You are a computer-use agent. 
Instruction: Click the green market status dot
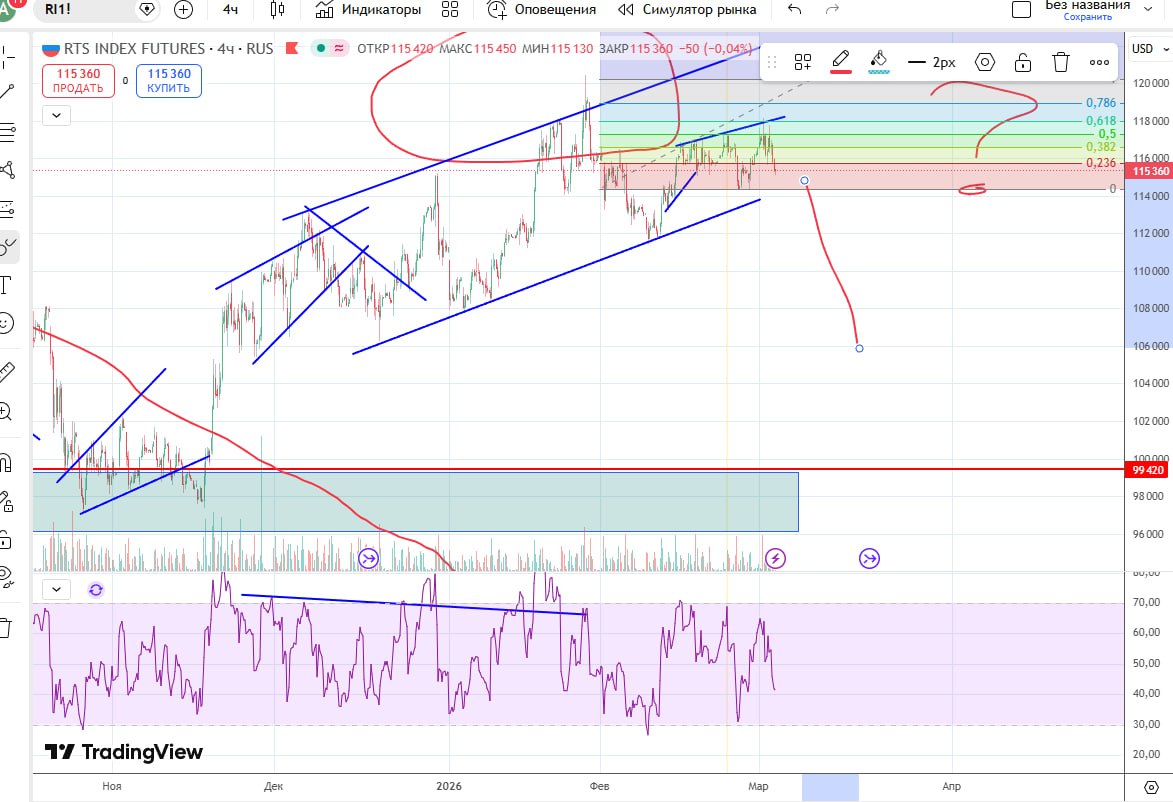(x=320, y=49)
